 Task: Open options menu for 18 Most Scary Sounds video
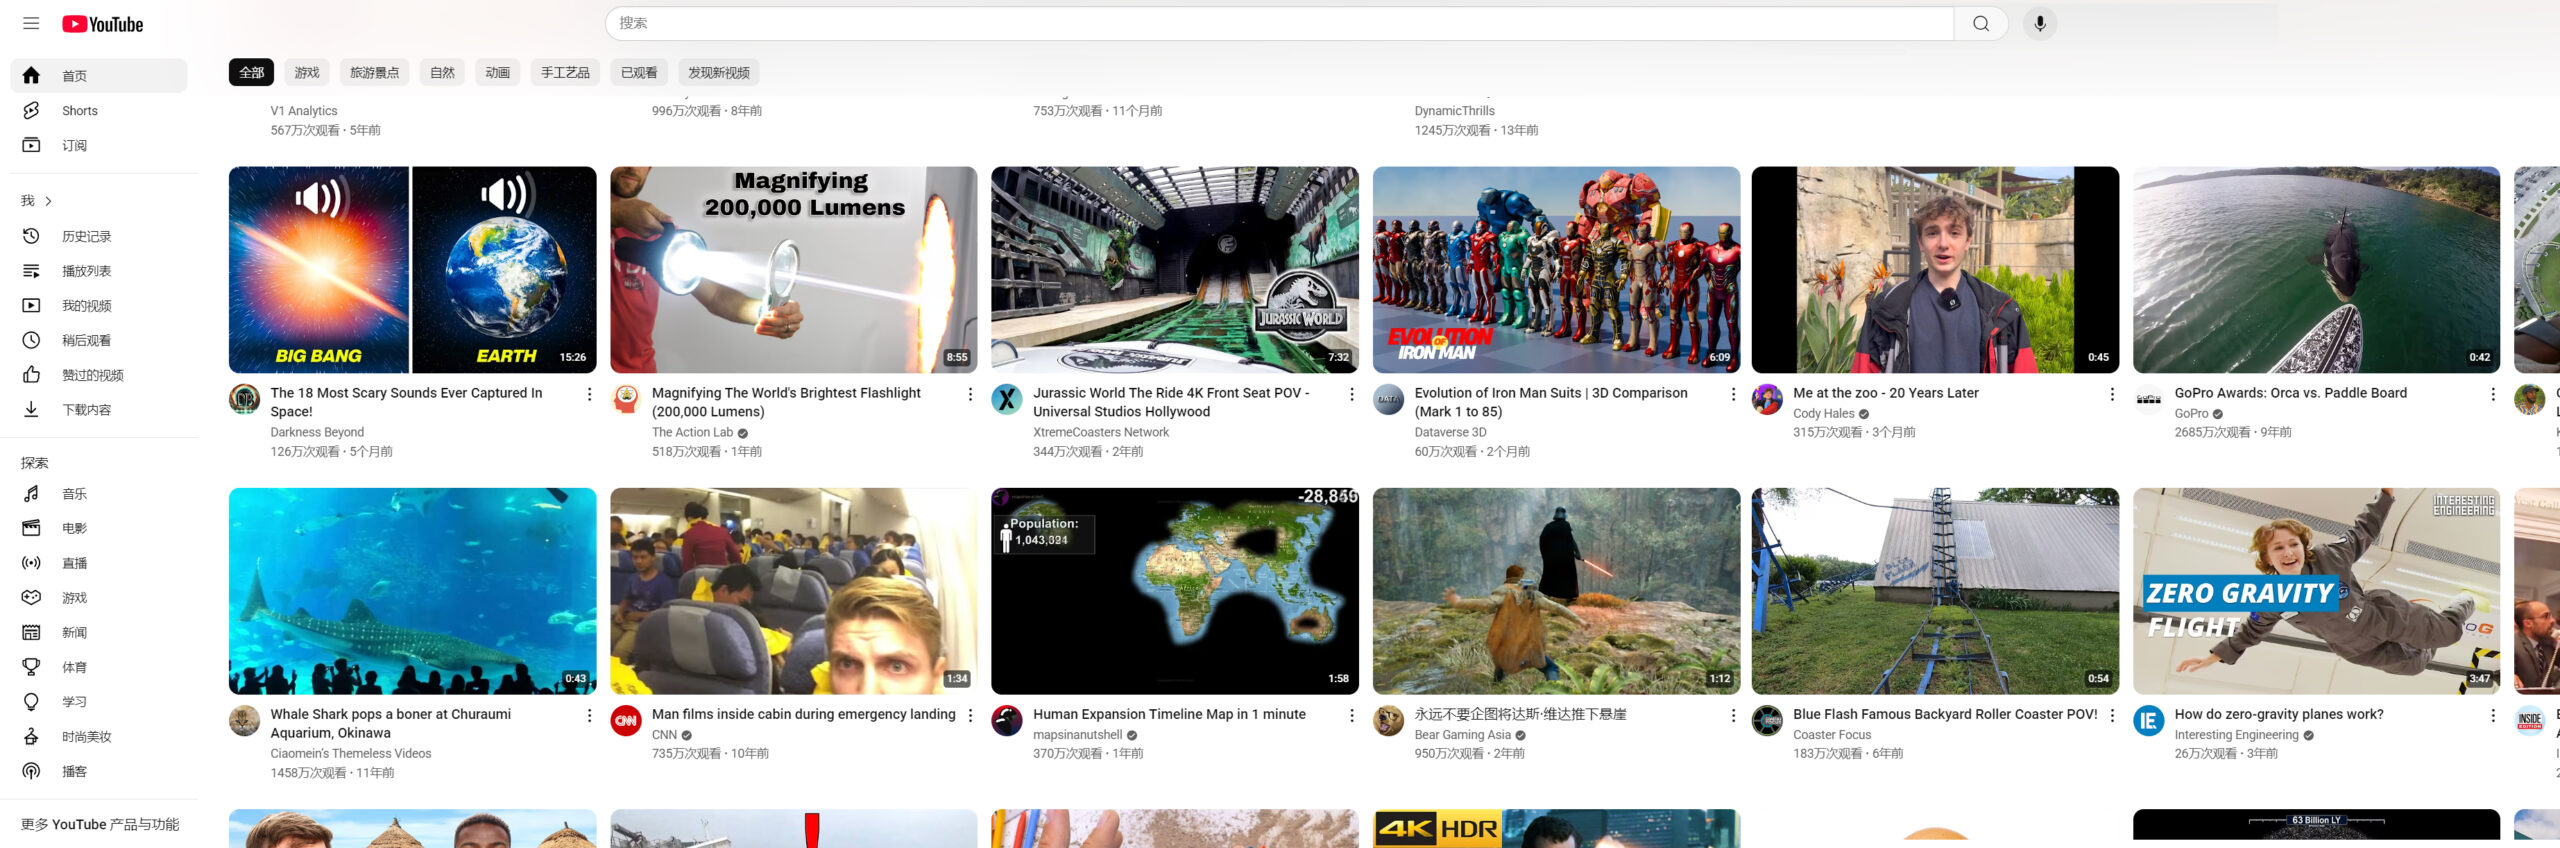[589, 395]
